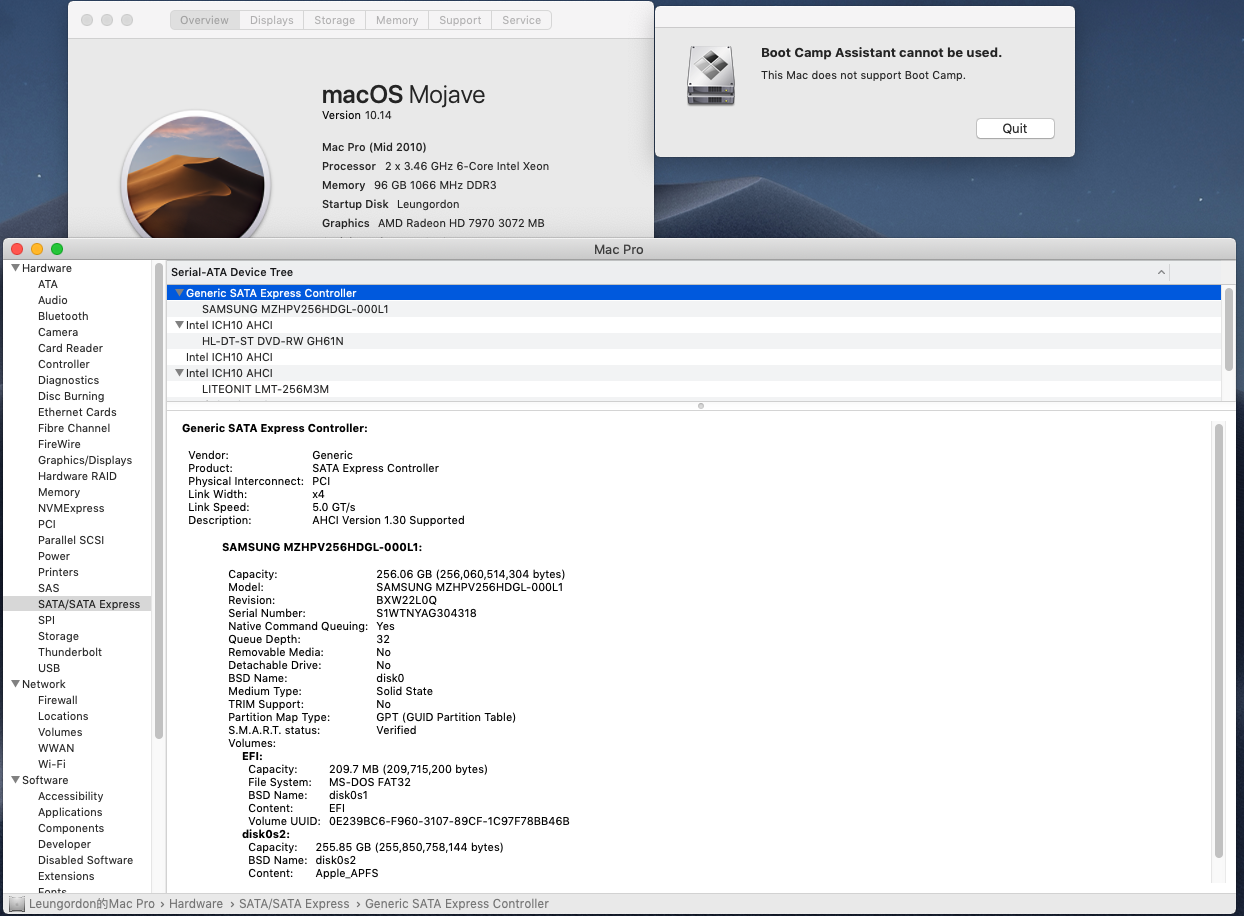Select Fibre Channel in the sidebar

click(74, 428)
